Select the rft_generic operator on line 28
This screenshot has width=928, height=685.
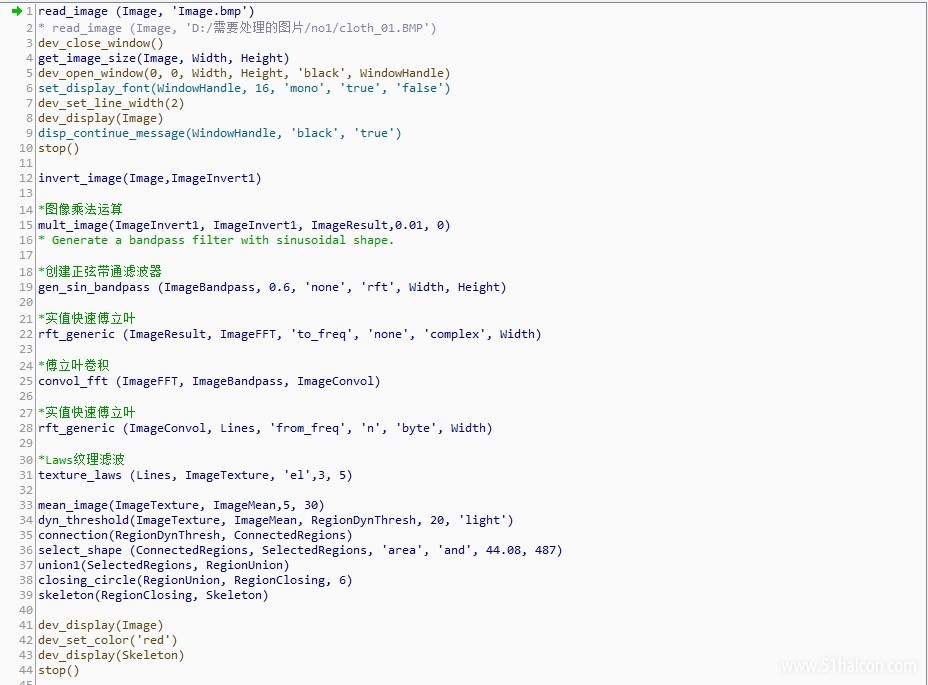click(70, 428)
